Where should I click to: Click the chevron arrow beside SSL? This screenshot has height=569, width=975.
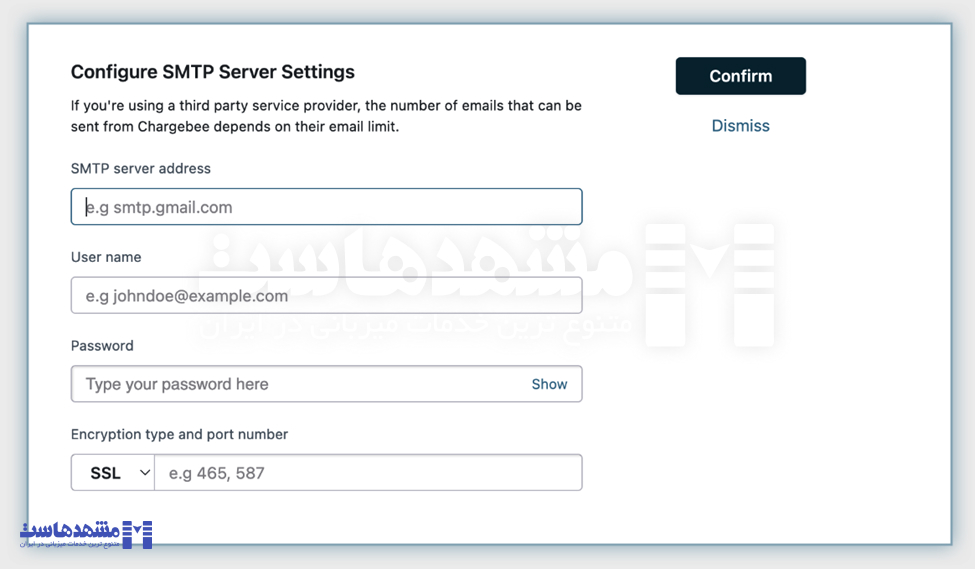coord(144,473)
